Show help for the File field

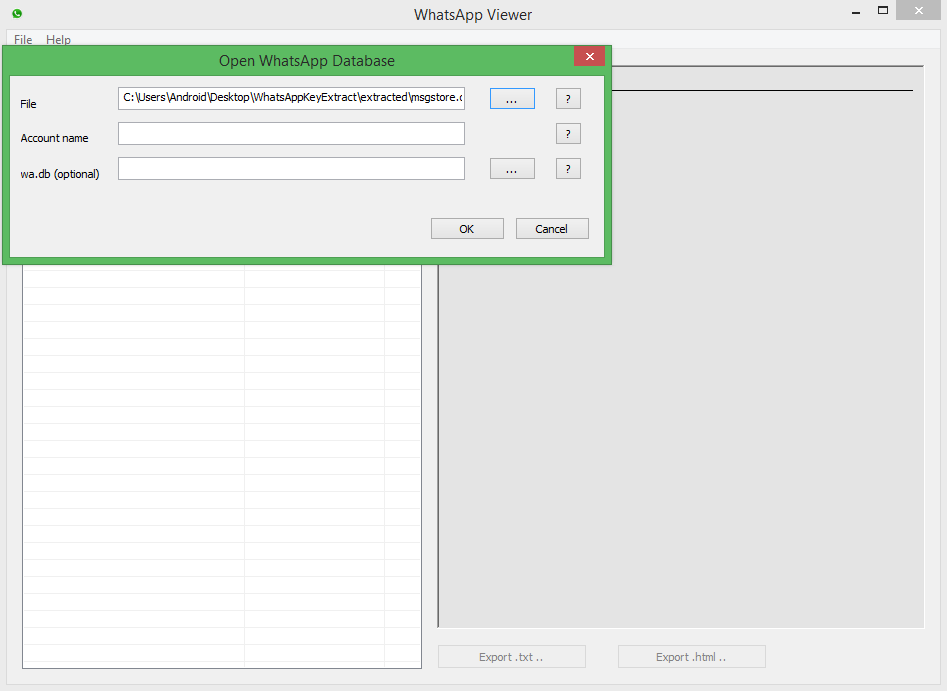click(x=568, y=98)
